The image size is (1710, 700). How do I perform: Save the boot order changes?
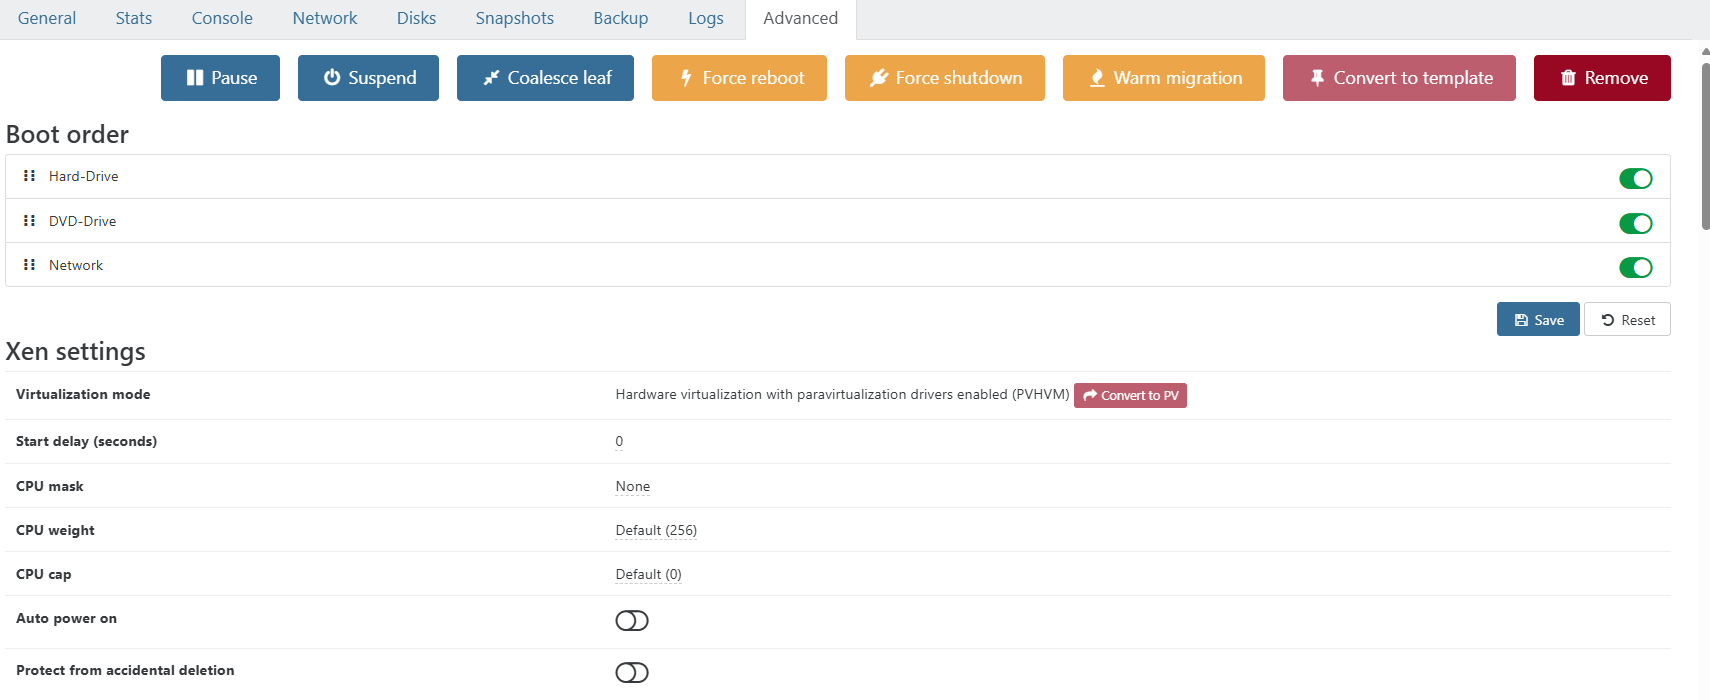[x=1538, y=320]
